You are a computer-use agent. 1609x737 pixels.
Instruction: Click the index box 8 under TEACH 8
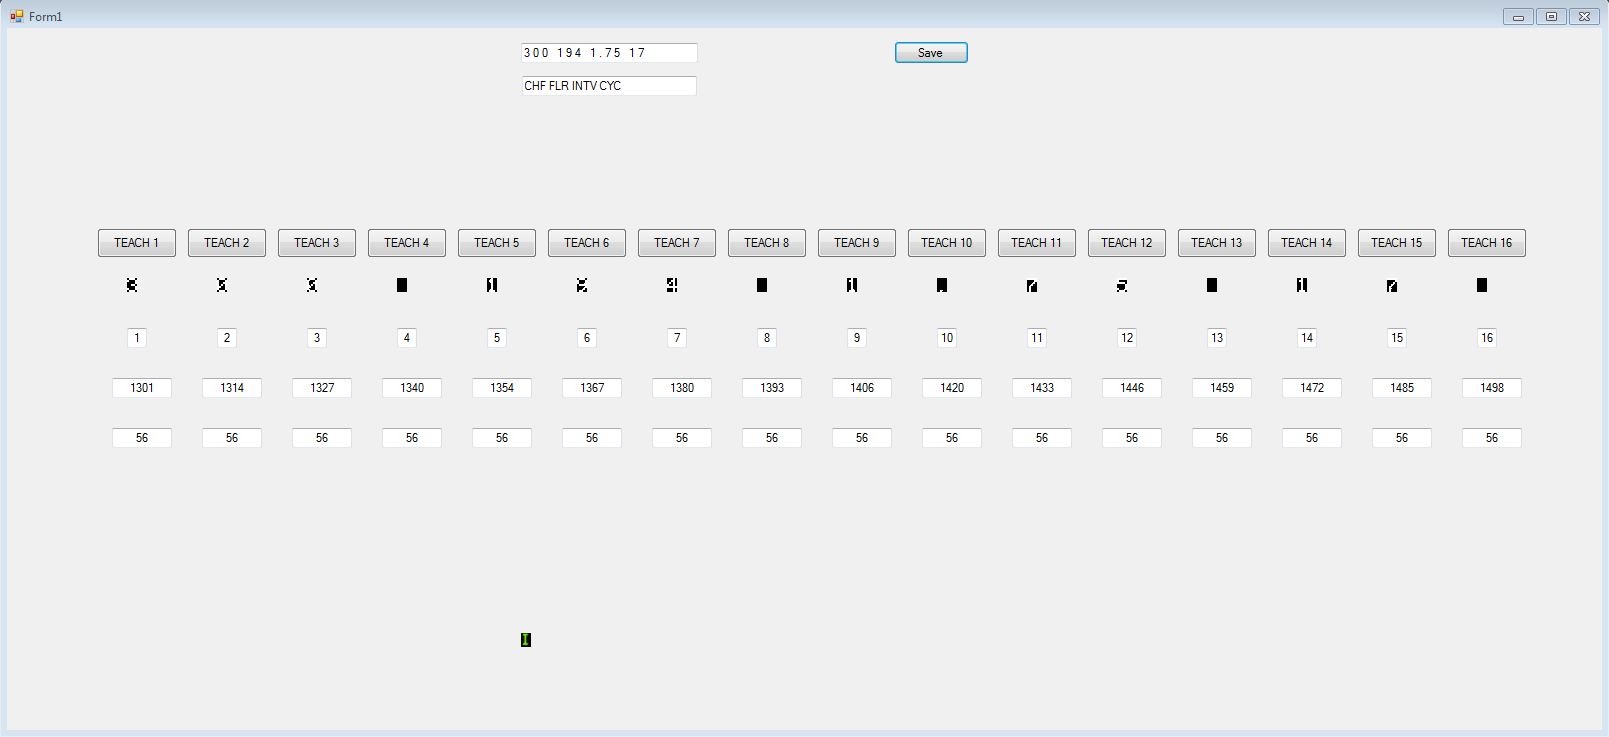(767, 338)
